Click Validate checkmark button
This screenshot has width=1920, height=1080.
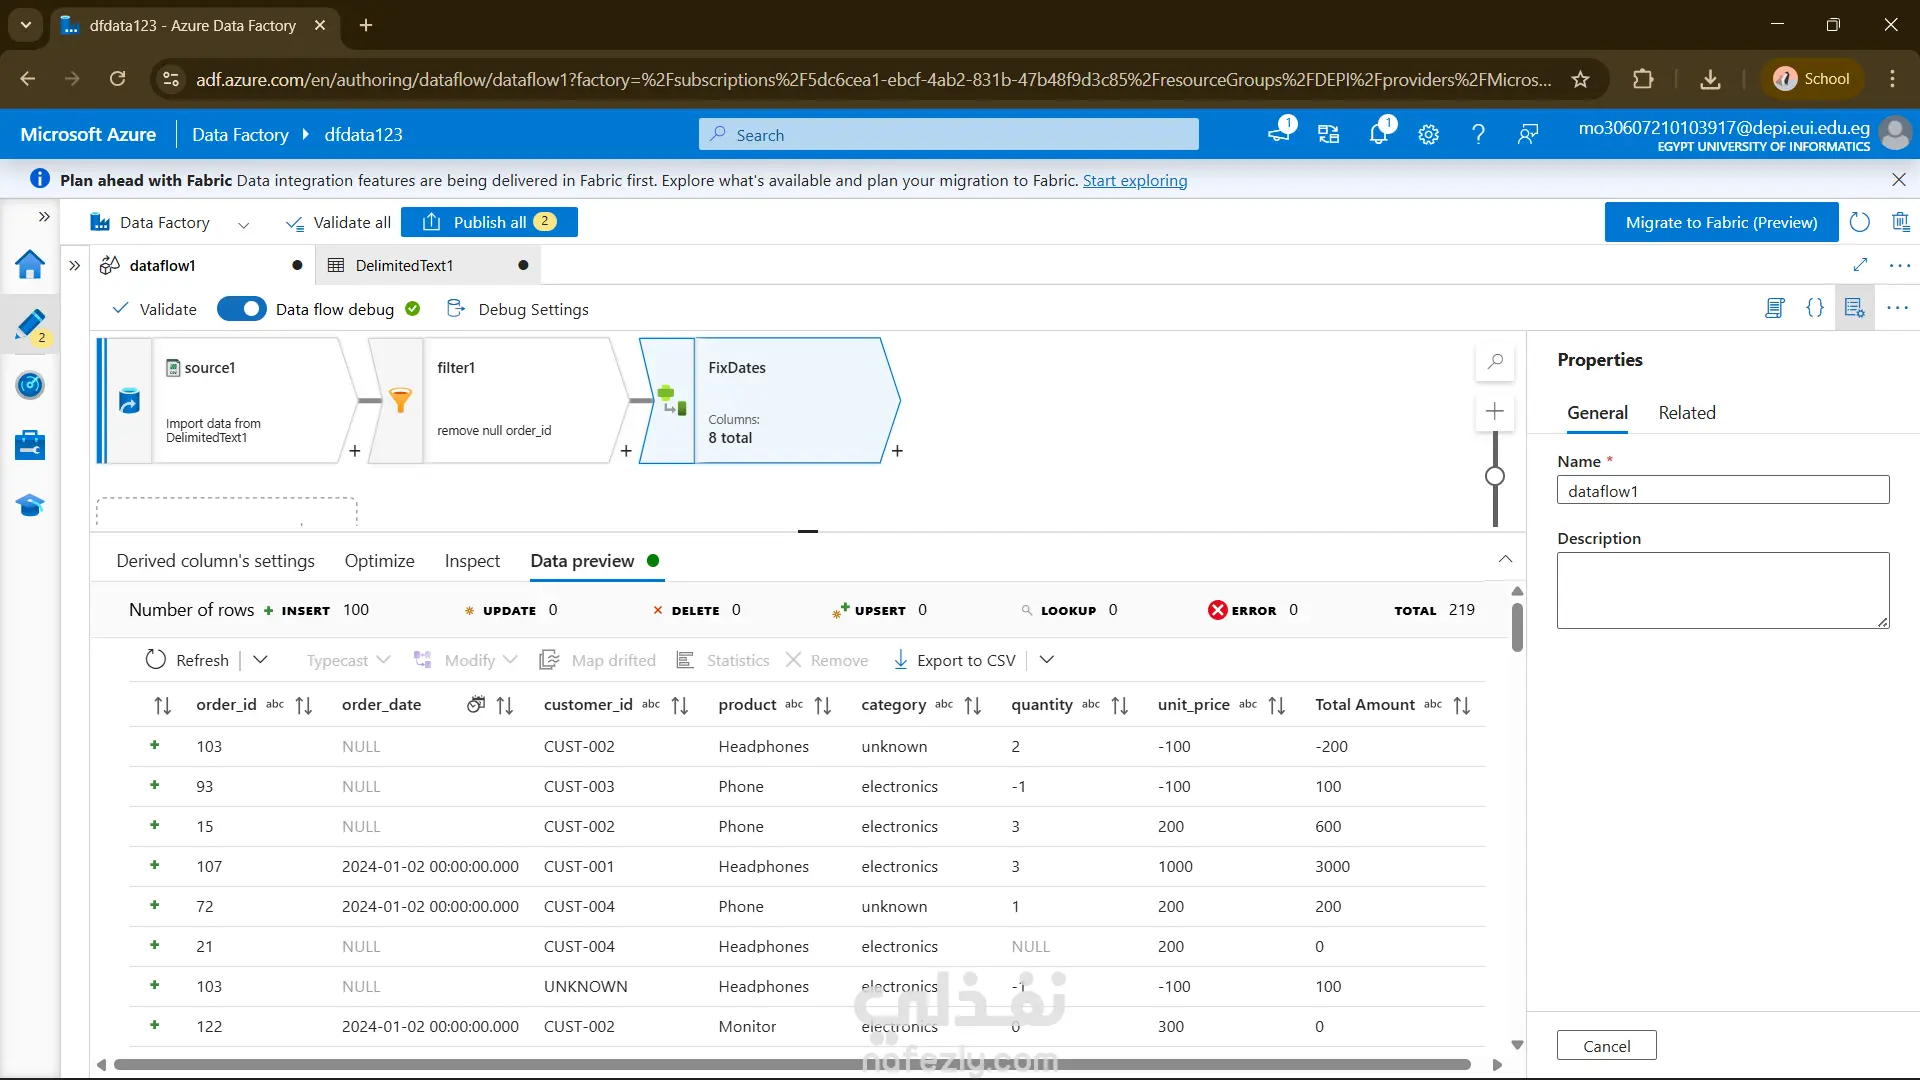tap(155, 309)
